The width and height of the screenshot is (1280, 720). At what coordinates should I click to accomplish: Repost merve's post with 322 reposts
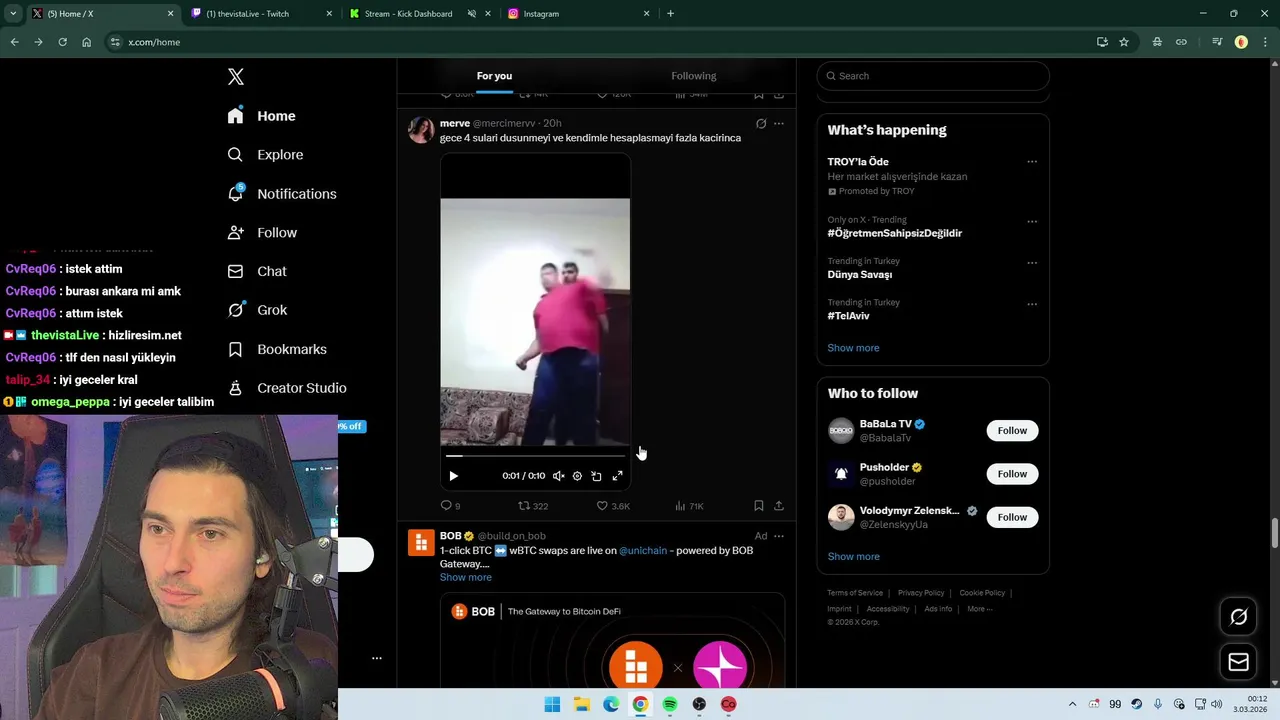point(533,506)
